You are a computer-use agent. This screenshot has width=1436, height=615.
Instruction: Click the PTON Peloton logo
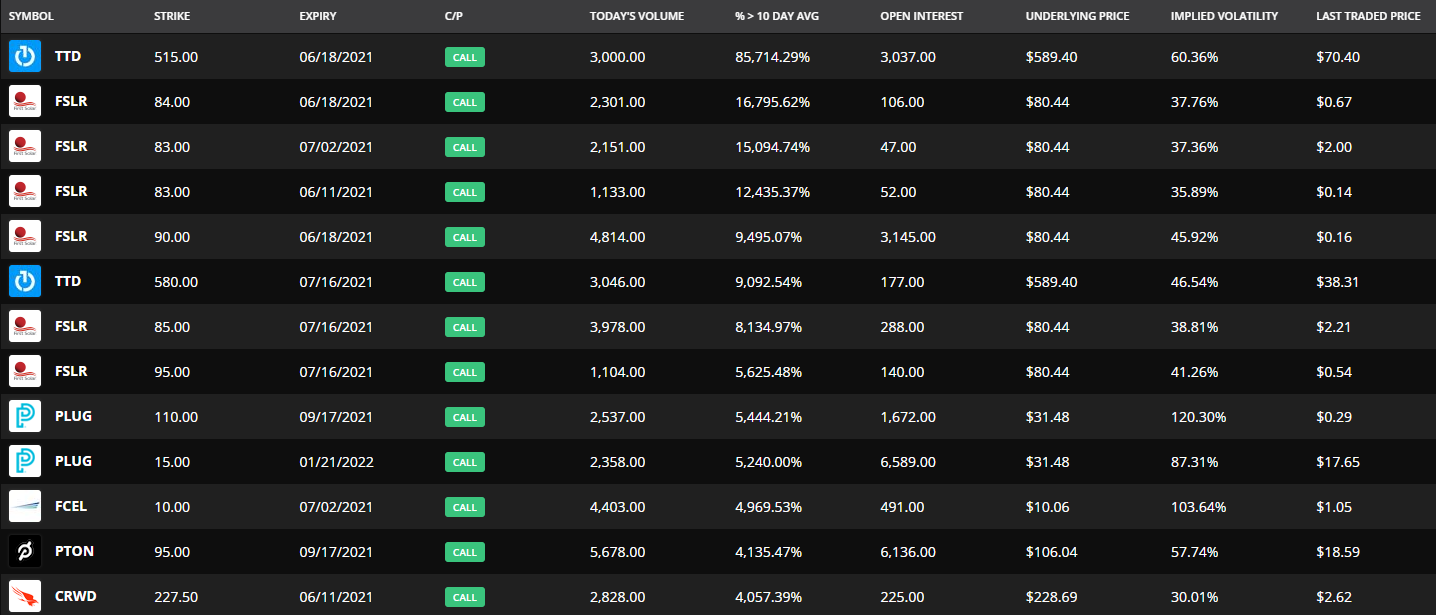(x=25, y=552)
